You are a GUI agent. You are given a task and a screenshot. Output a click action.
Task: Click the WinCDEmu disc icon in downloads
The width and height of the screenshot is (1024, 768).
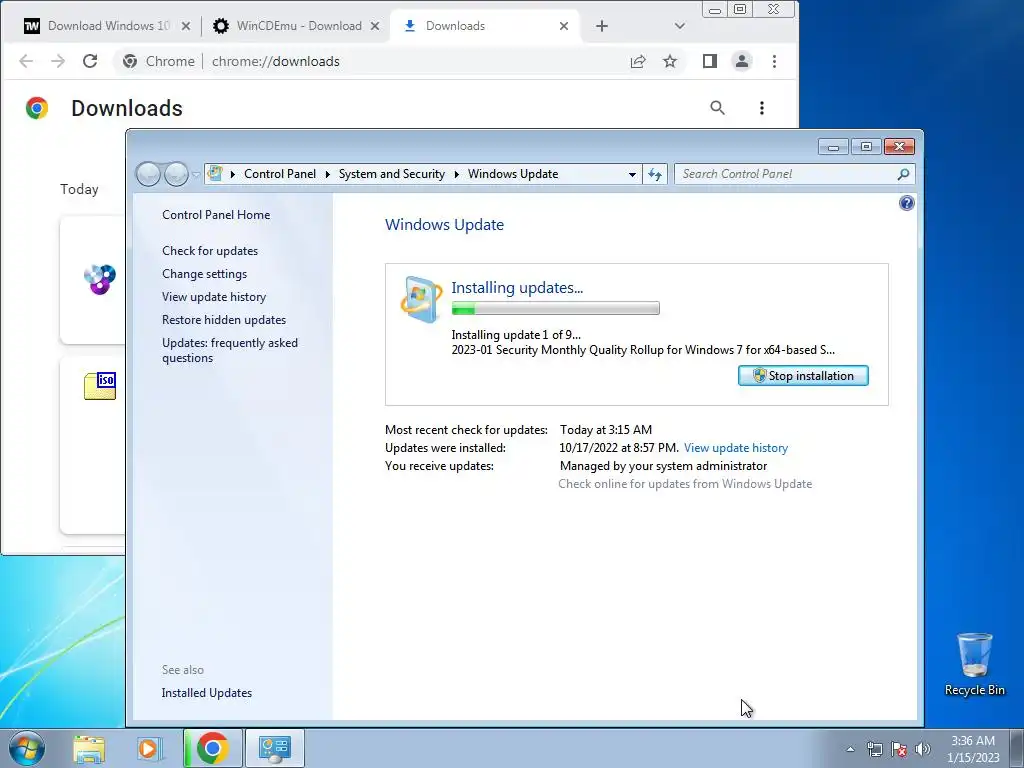(100, 280)
